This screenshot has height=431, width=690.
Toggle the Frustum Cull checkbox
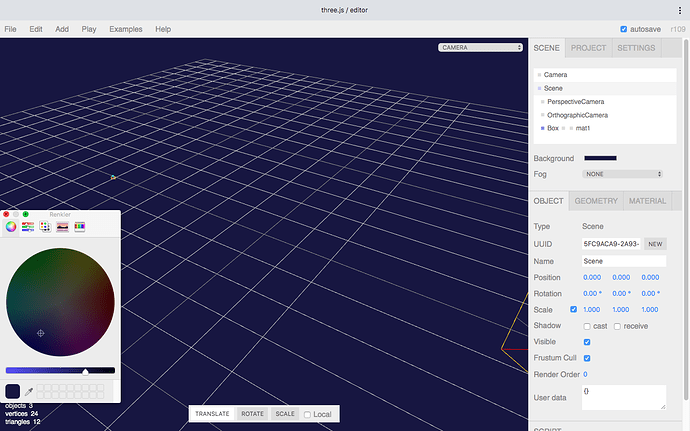pyautogui.click(x=587, y=358)
